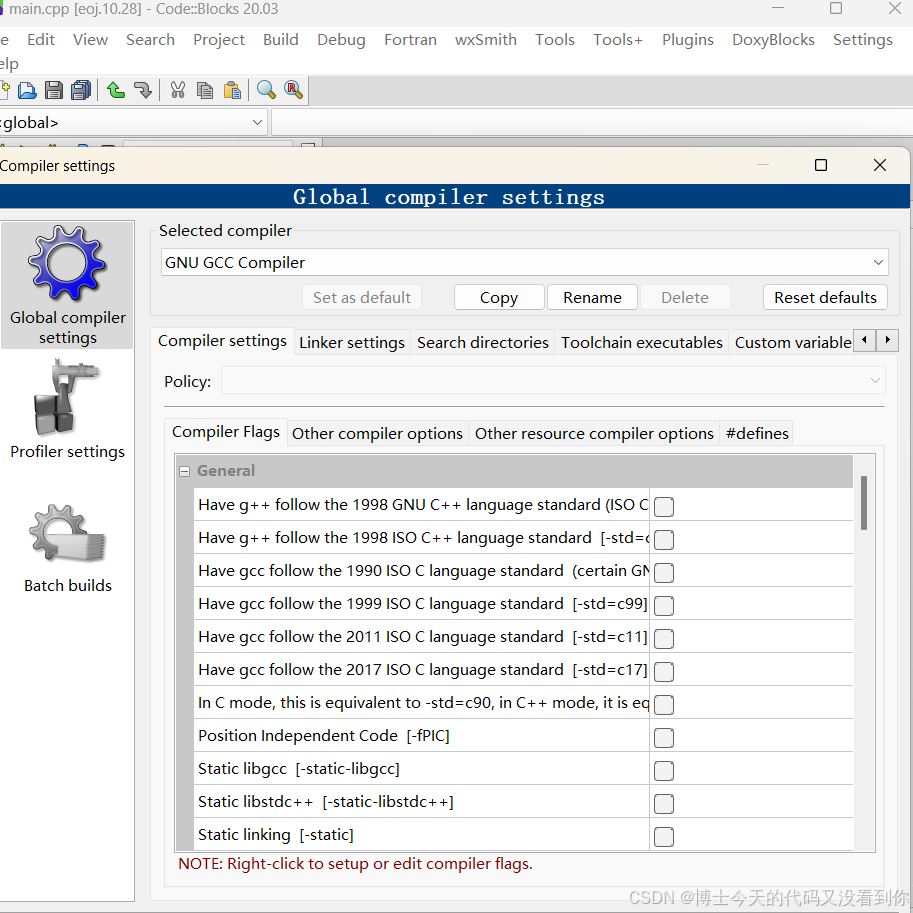
Task: Tick the 'In C mode' -std=c90 equivalent checkbox
Action: pos(664,705)
